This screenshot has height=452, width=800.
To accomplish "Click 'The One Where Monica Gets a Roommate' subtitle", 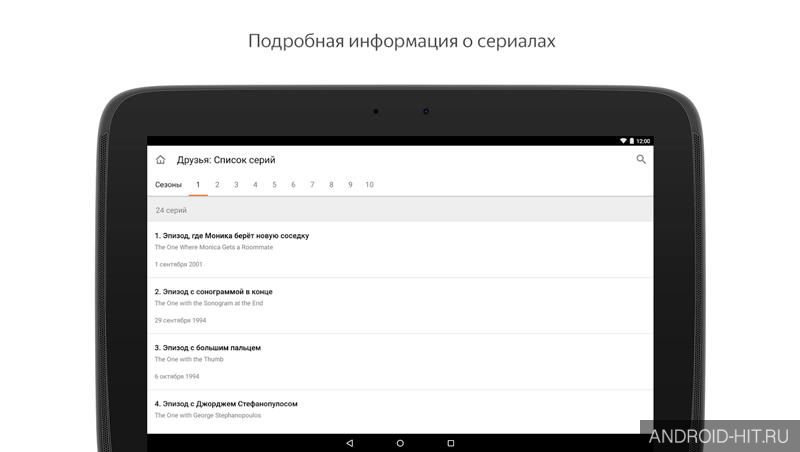I will click(x=214, y=247).
